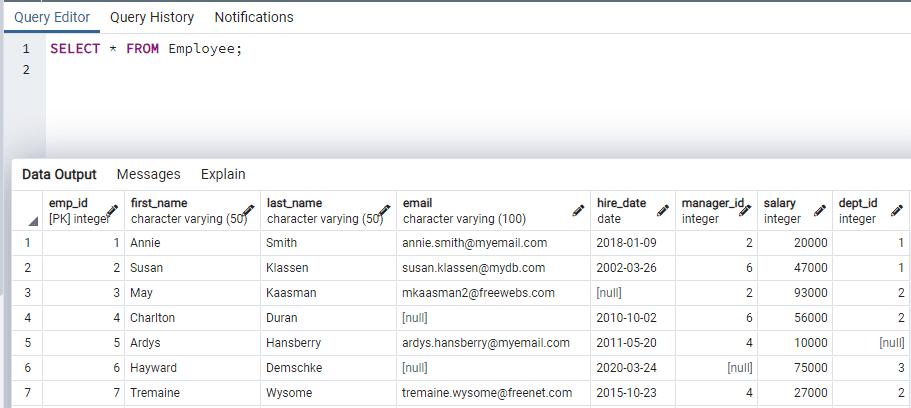
Task: Select the annie.smith@myemail.com email cell
Action: (475, 243)
